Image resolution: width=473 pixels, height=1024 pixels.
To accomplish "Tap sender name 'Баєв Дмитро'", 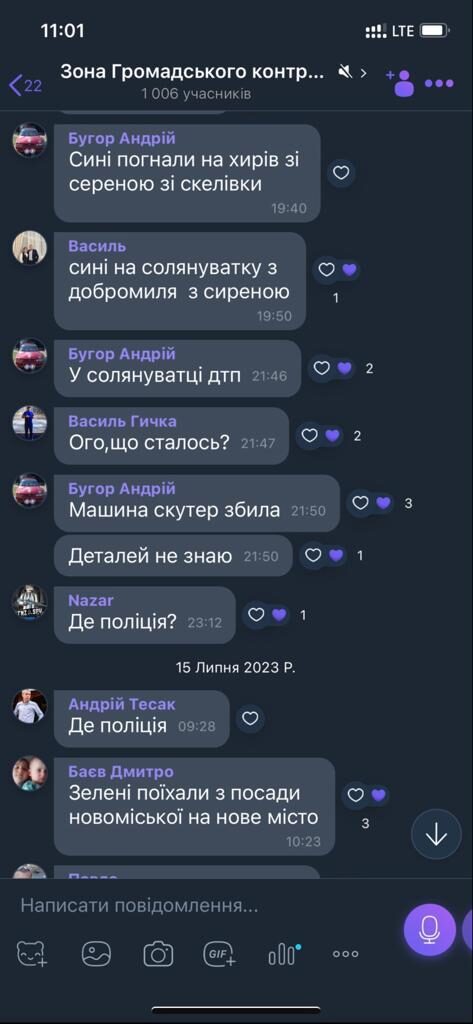I will coord(121,771).
